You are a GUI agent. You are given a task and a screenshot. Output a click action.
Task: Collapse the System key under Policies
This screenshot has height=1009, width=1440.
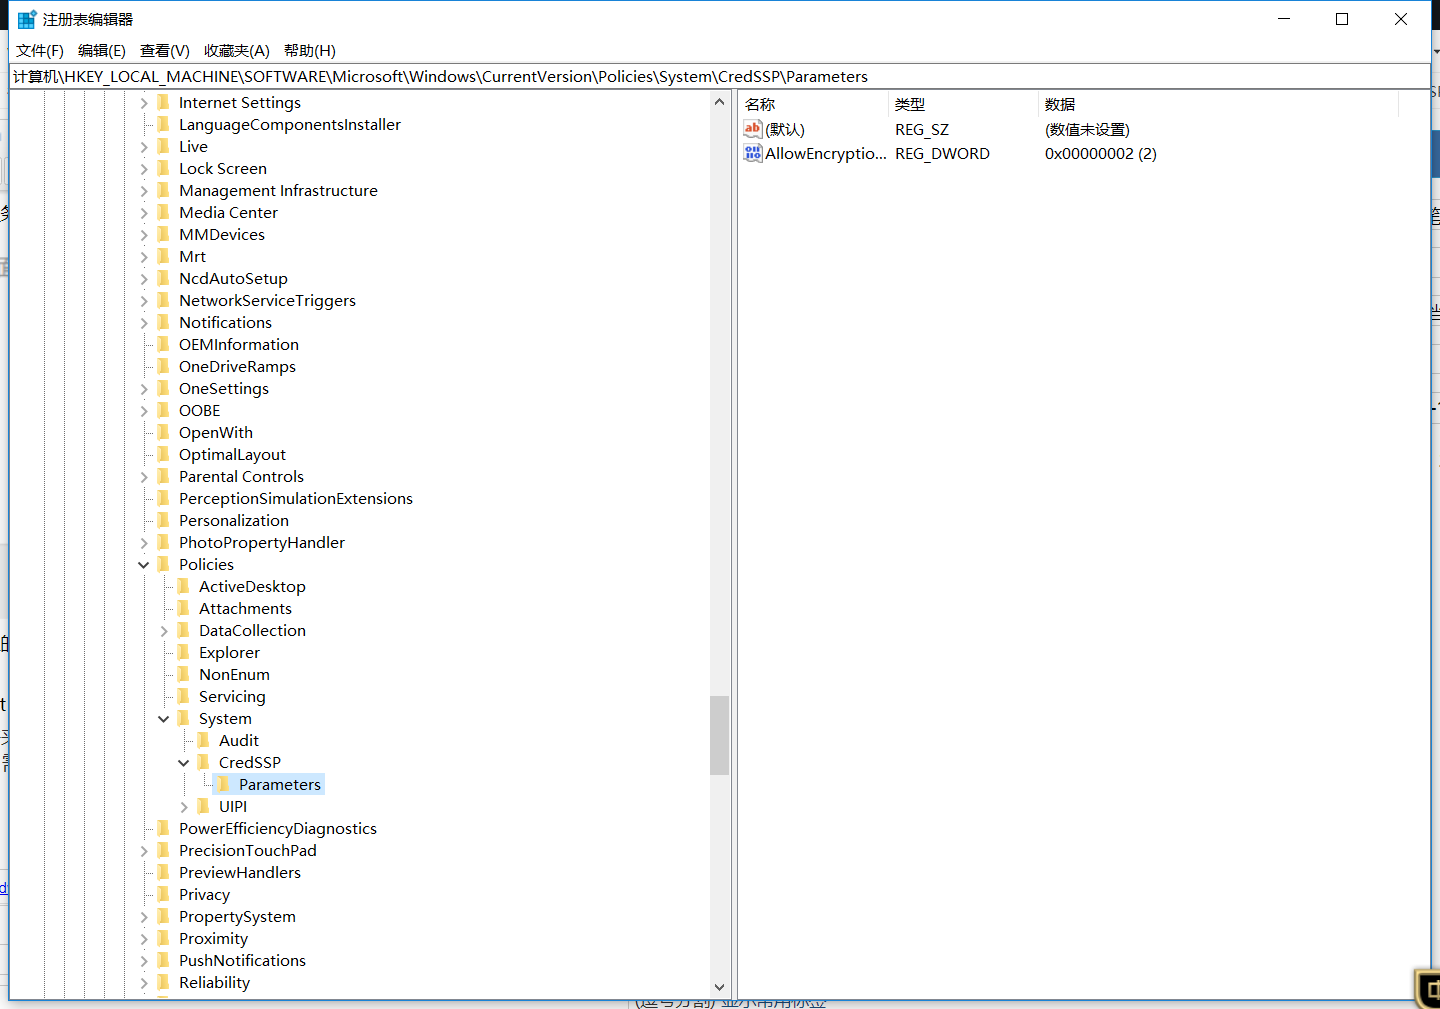(164, 719)
